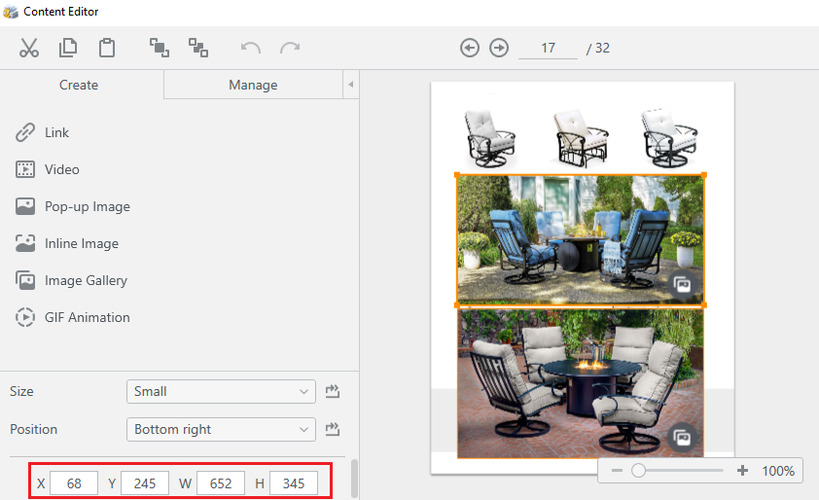Click the X coordinate field
Screen dimensions: 819x500
click(x=74, y=483)
